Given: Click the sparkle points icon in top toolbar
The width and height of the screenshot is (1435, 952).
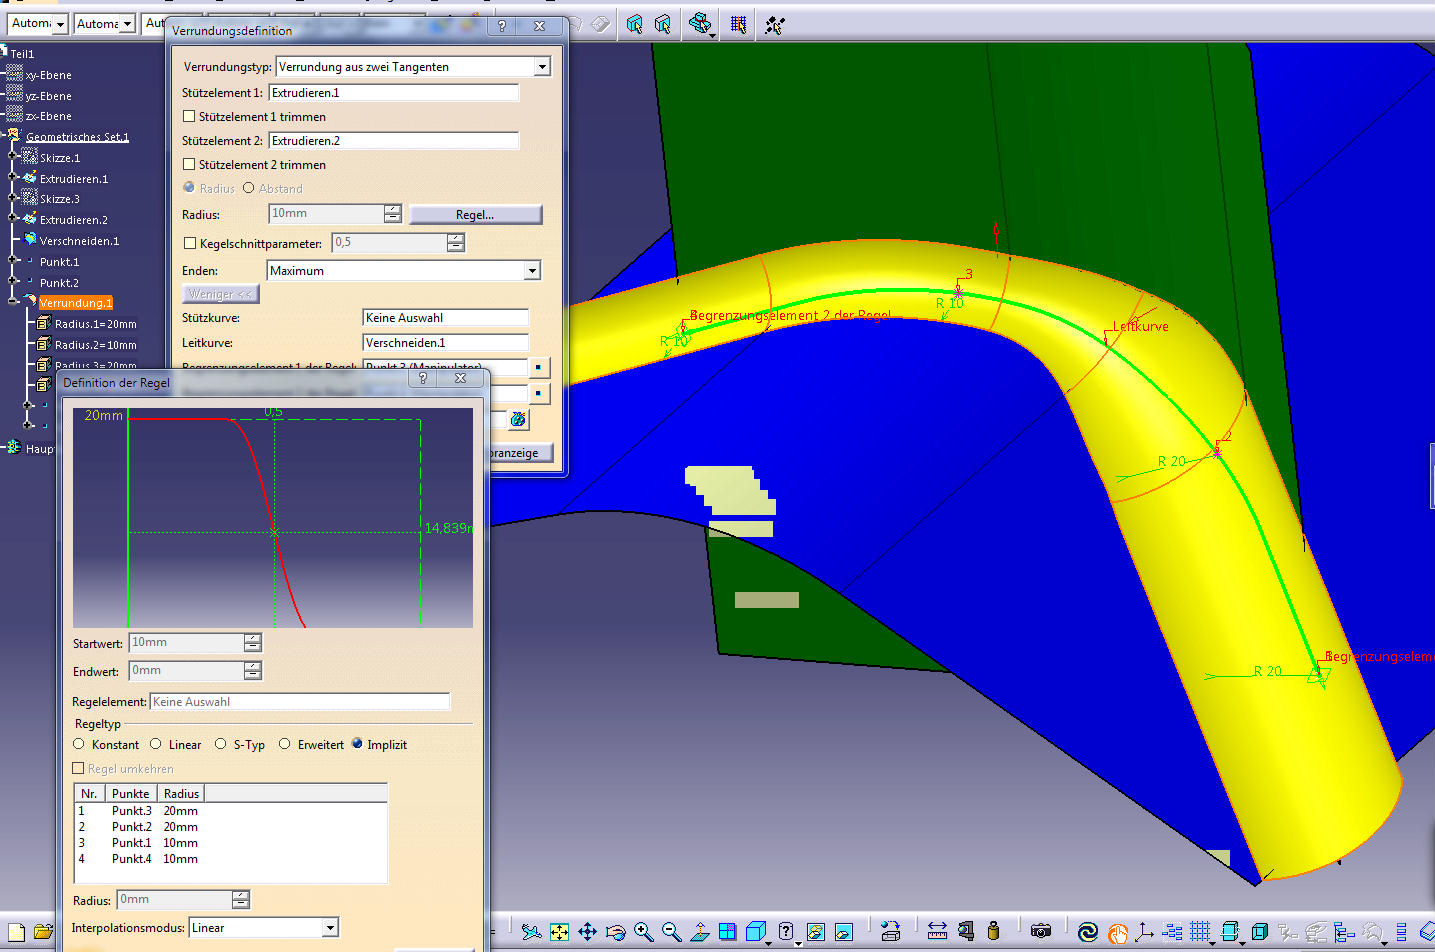Looking at the screenshot, I should (774, 24).
